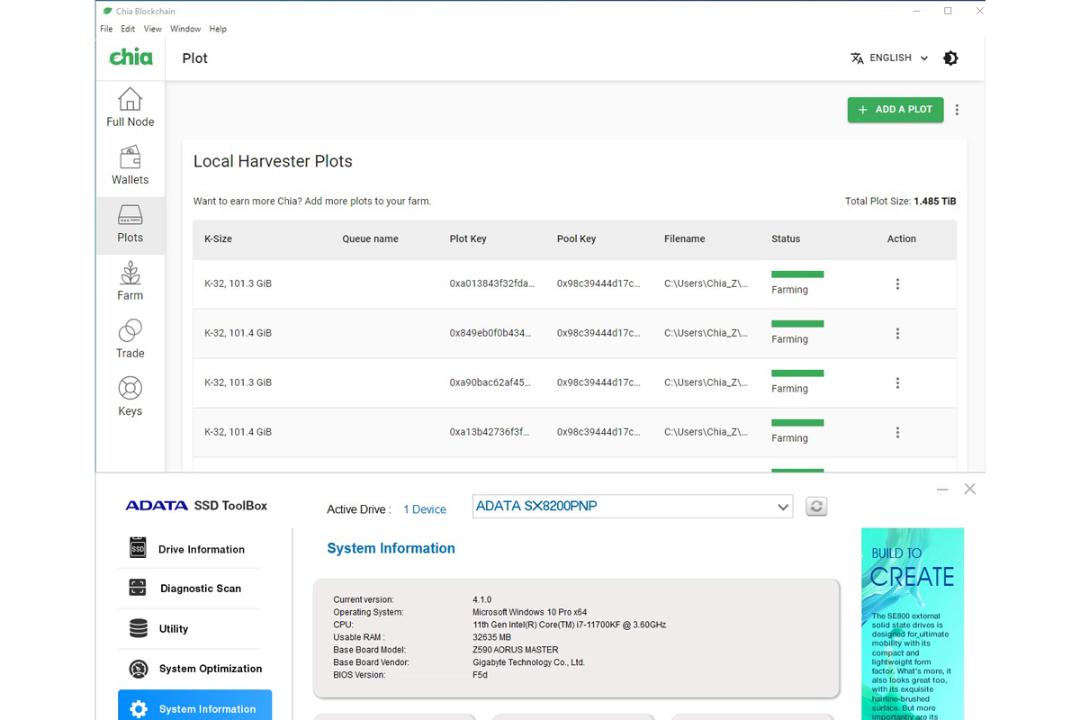1080x720 pixels.
Task: Select the BIOS Version F5d text
Action: click(480, 675)
